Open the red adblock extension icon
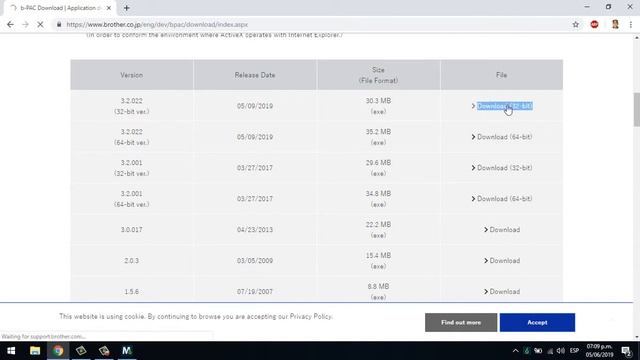This screenshot has width=640, height=360. (594, 24)
